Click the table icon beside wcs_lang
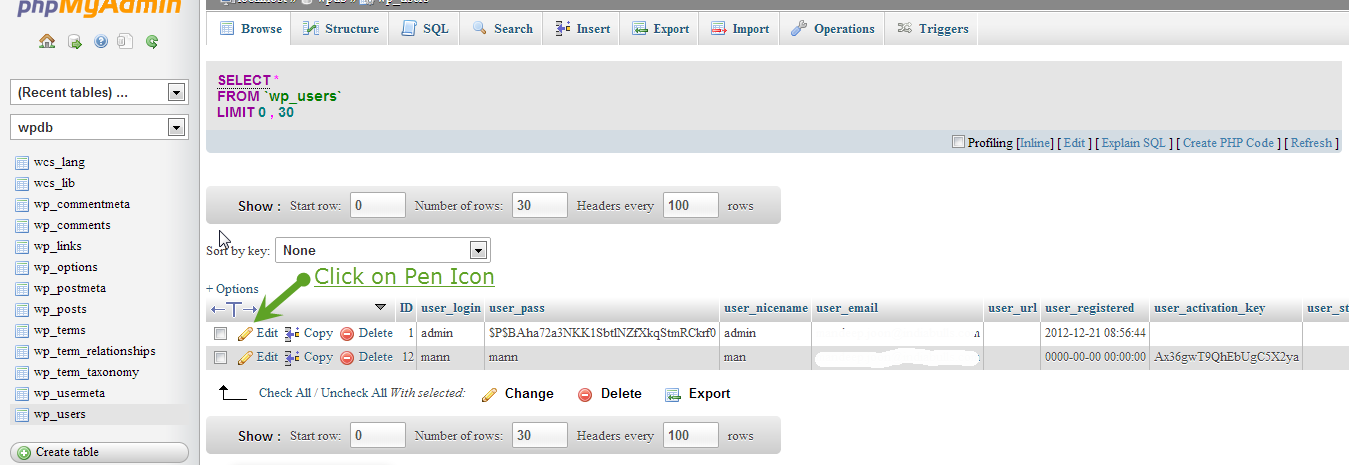 pyautogui.click(x=21, y=162)
